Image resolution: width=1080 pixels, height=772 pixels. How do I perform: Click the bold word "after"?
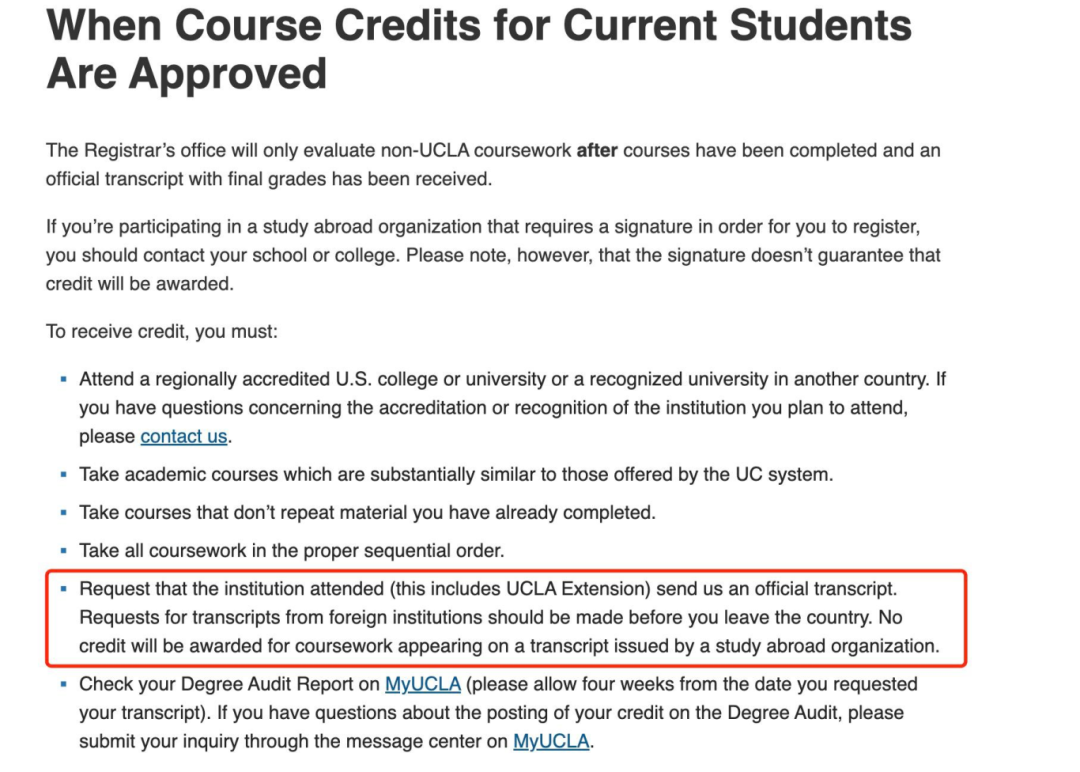[x=597, y=151]
